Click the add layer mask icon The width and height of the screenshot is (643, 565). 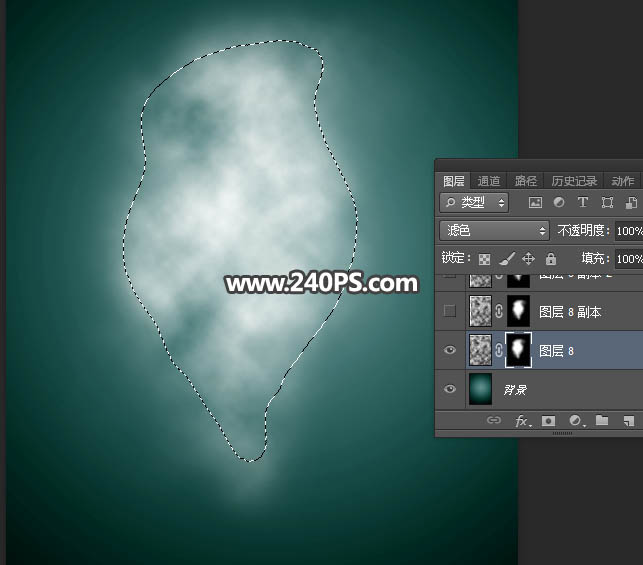pos(548,421)
